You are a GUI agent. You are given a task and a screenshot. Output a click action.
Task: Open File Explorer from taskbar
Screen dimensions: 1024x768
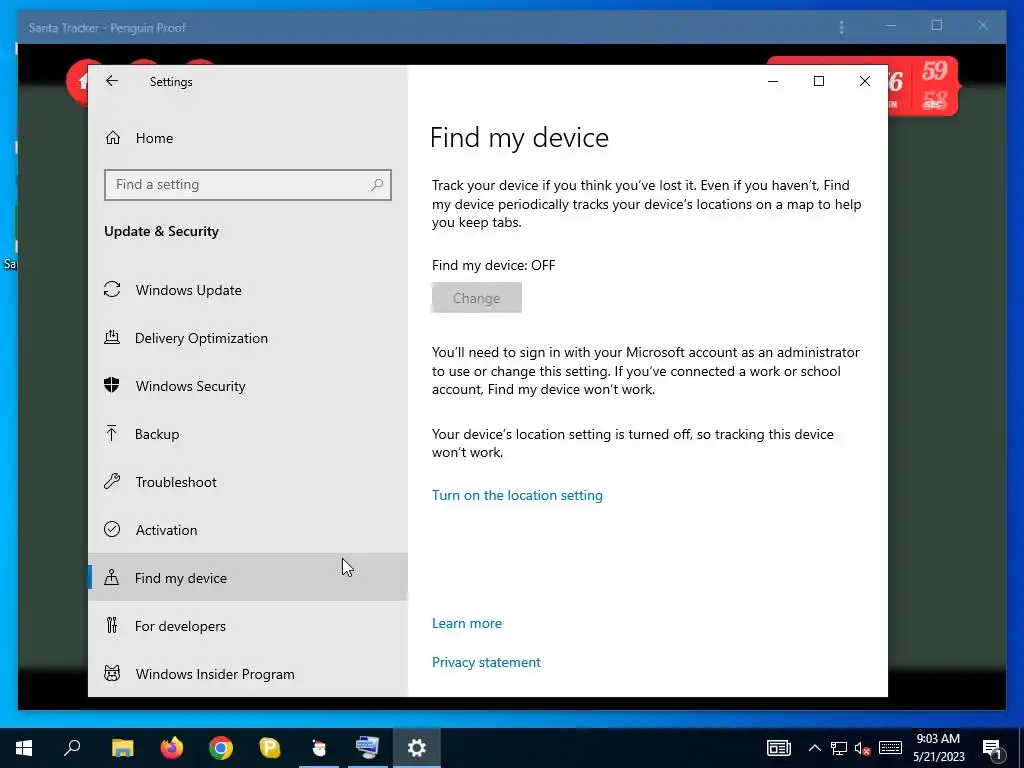tap(122, 748)
